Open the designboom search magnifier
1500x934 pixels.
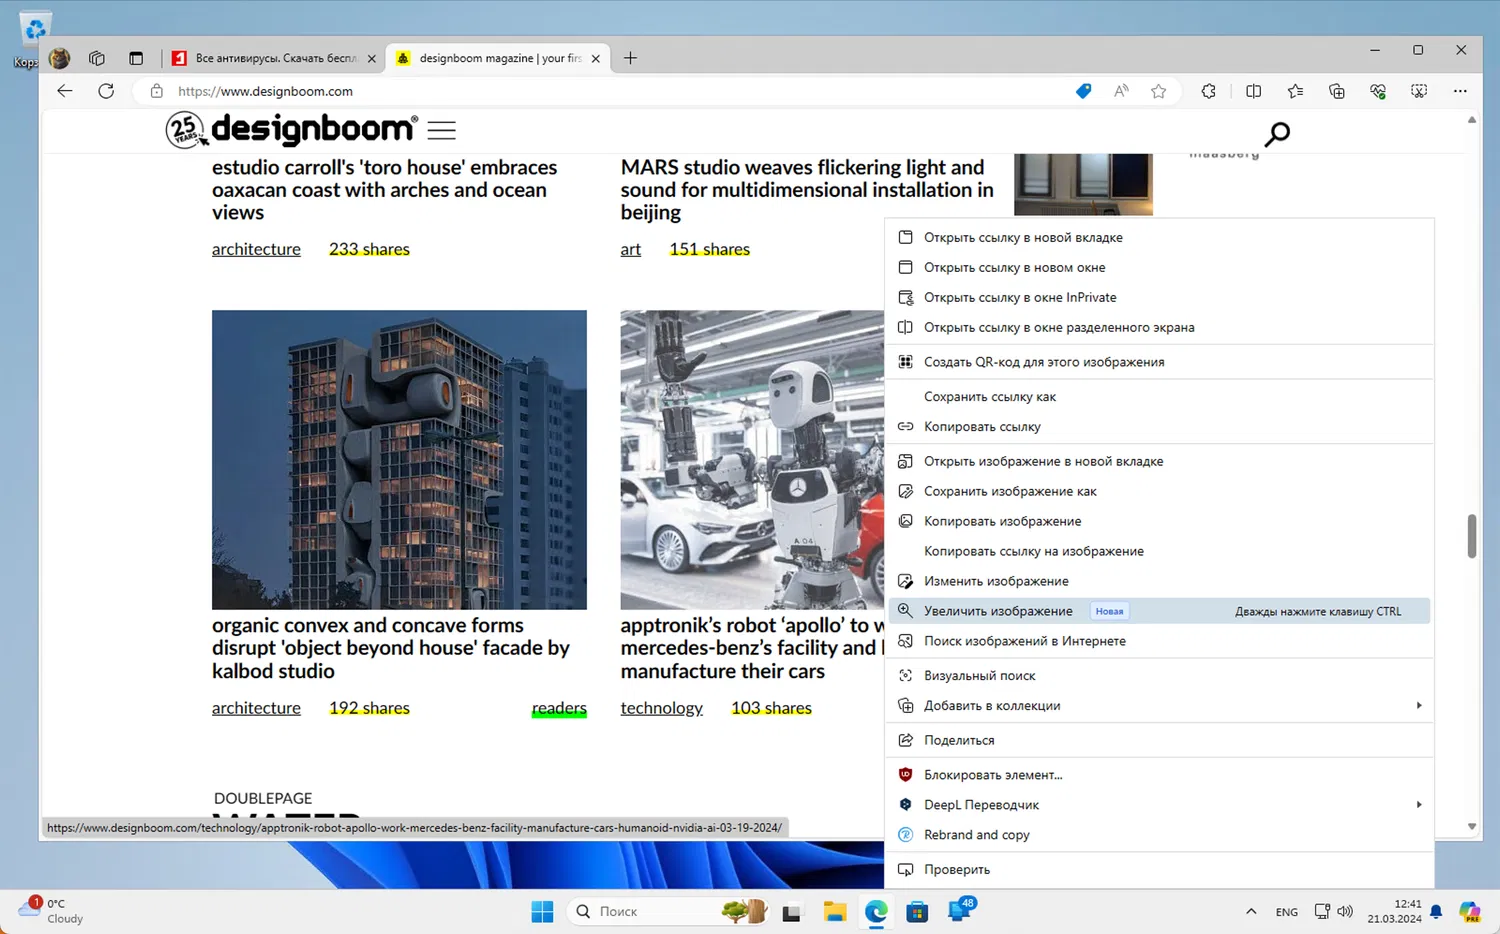[1277, 133]
